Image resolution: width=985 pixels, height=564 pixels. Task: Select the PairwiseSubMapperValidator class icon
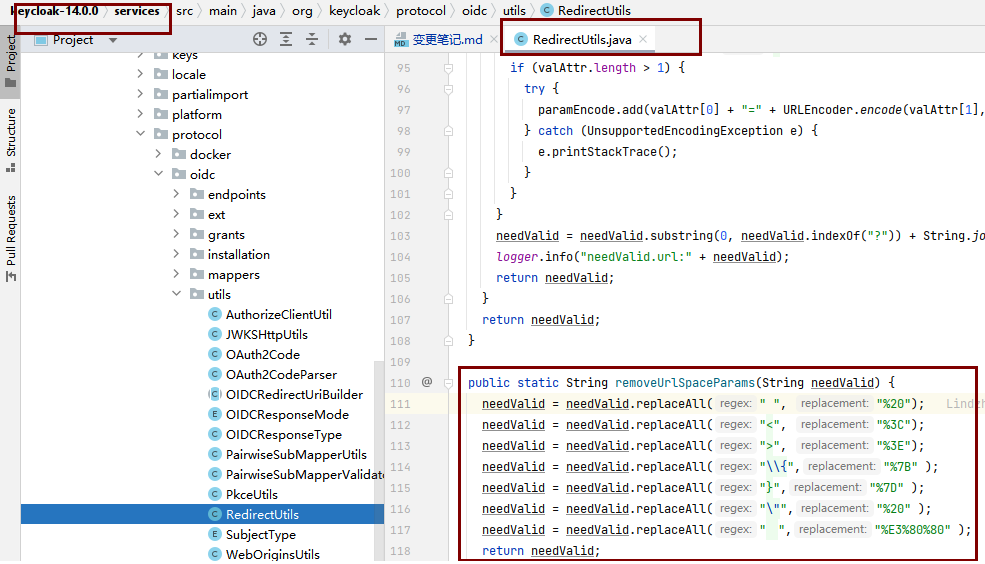pyautogui.click(x=215, y=474)
